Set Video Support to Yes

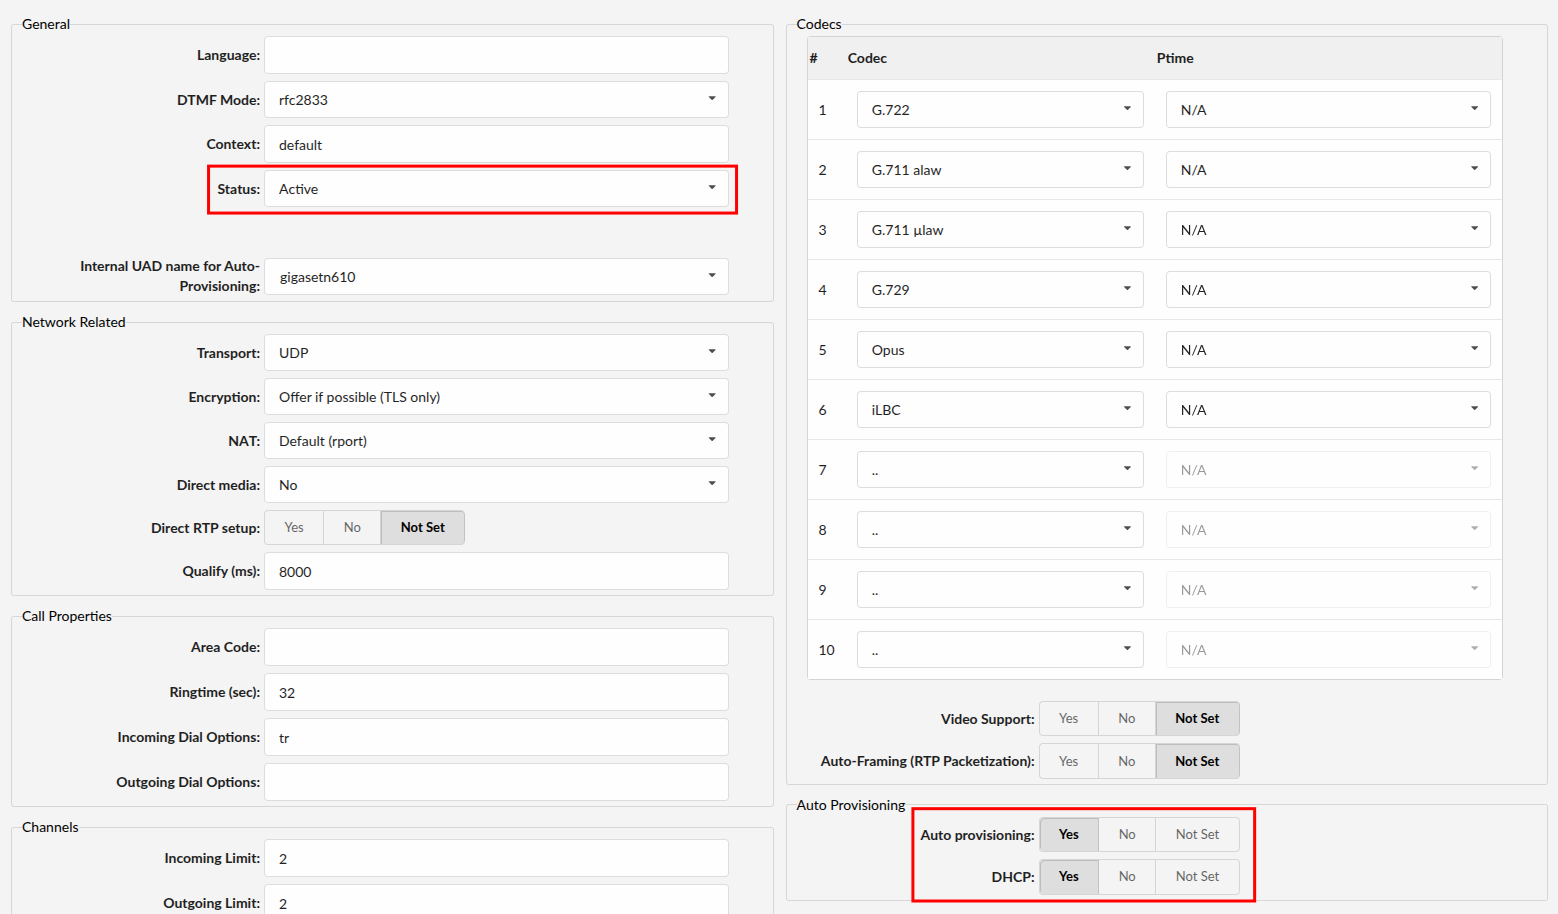pos(1068,719)
